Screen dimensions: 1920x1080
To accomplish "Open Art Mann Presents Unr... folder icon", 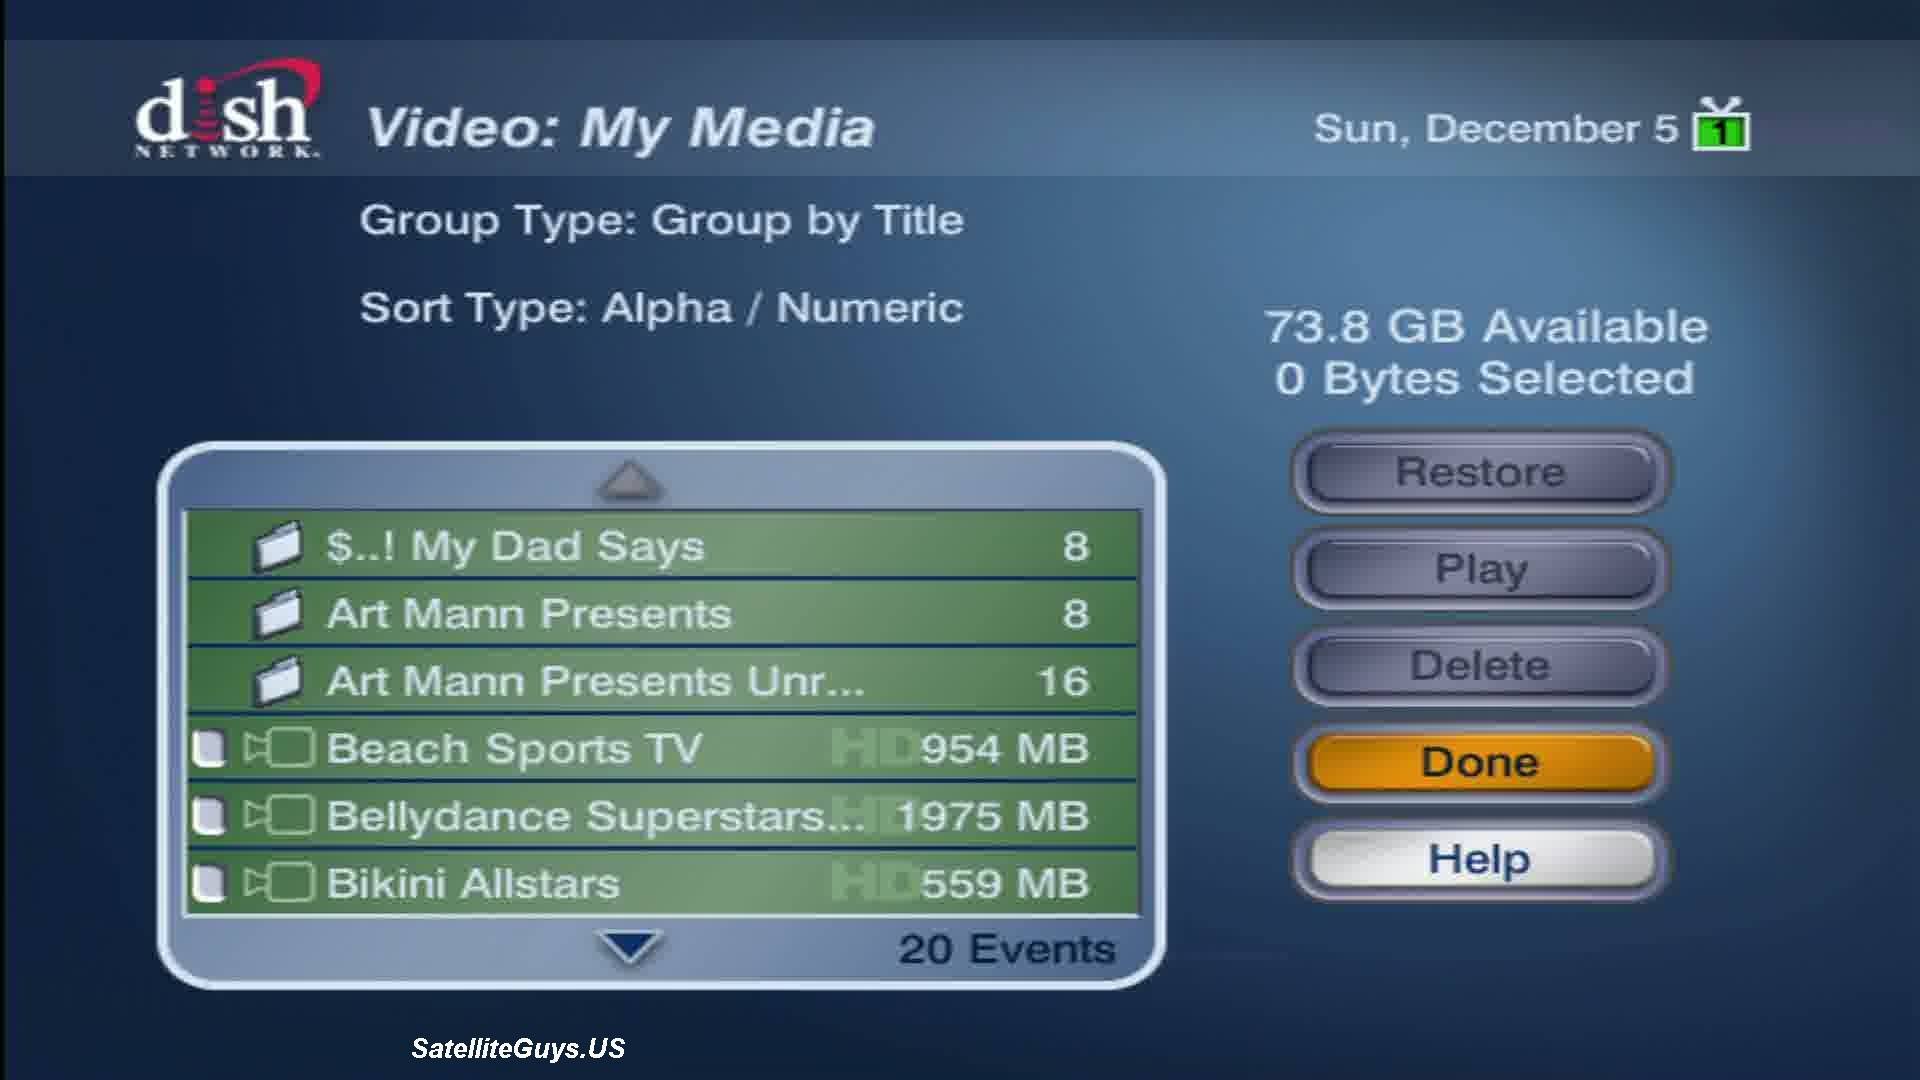I will 277,681.
